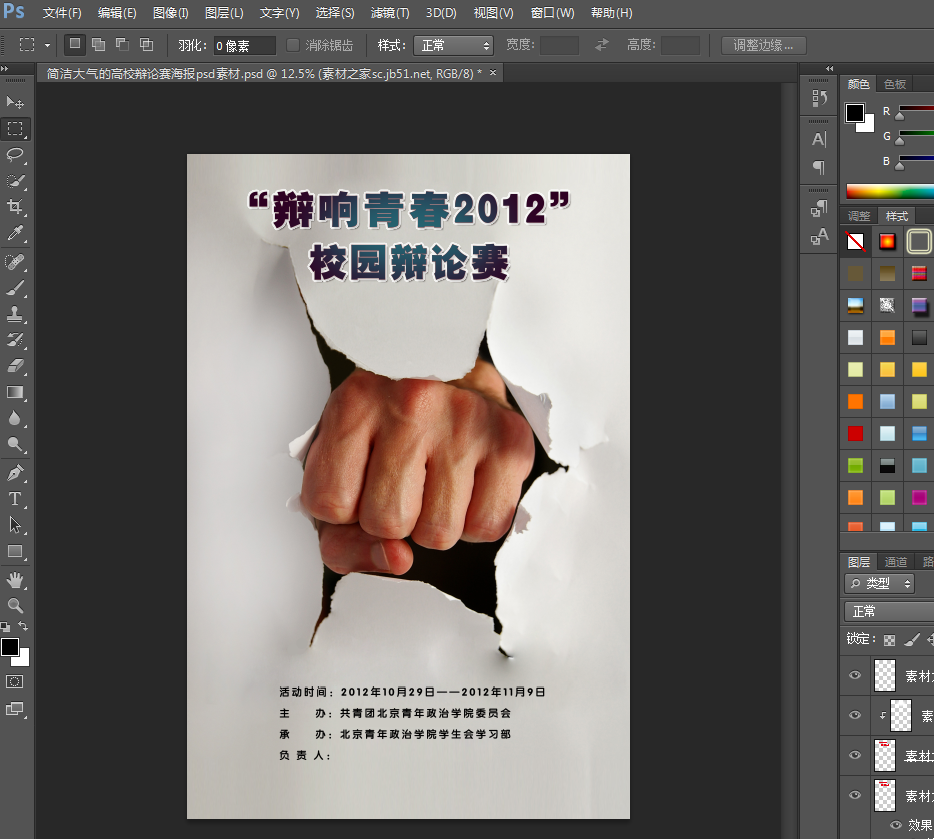Open the layer blend mode 正常 dropdown
Viewport: 934px width, 839px height.
888,611
